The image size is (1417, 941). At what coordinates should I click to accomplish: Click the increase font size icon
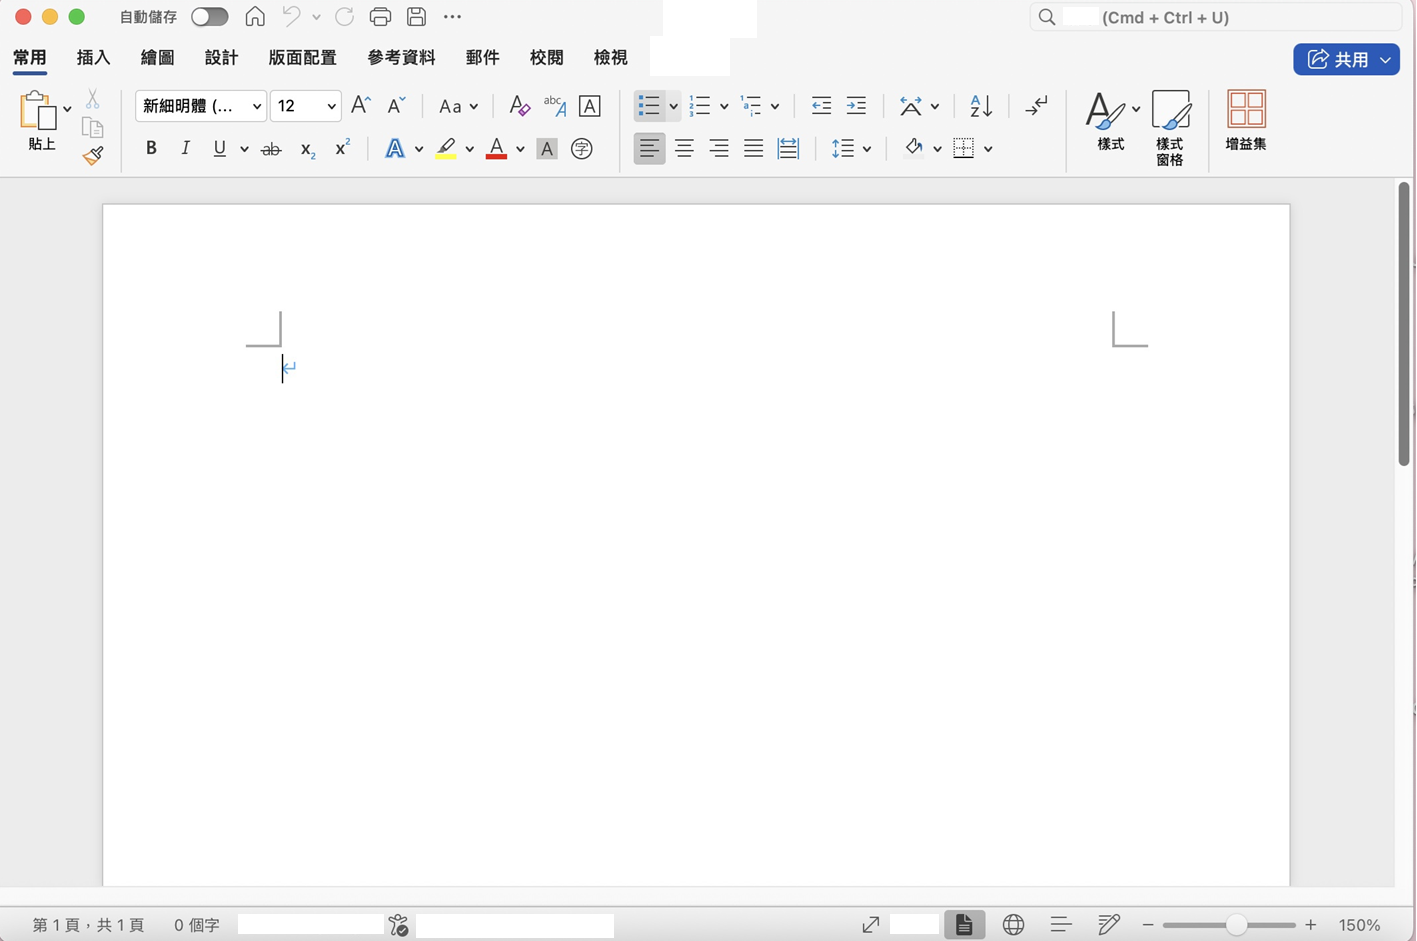361,105
